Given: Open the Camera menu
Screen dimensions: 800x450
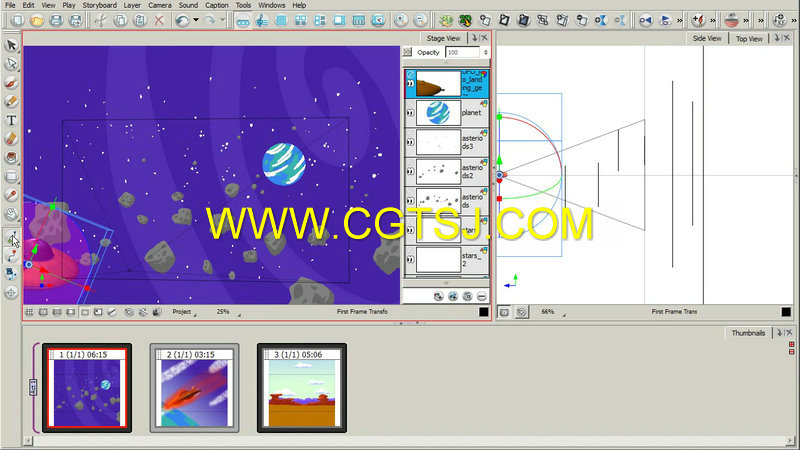Looking at the screenshot, I should click(x=160, y=5).
